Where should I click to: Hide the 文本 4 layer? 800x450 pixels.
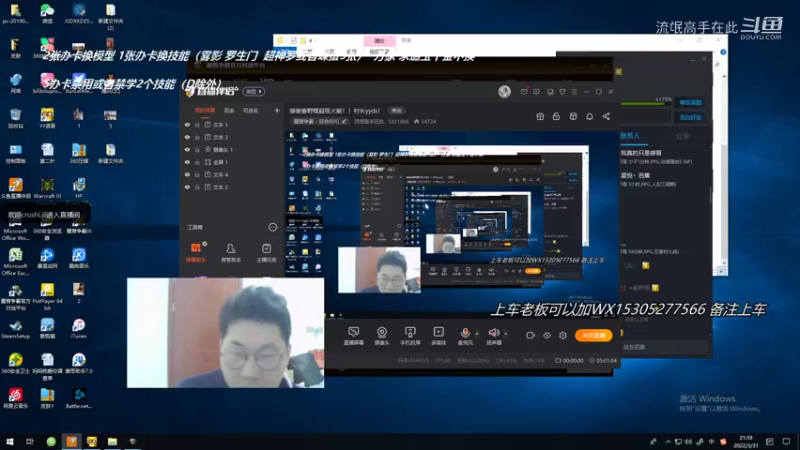point(187,174)
